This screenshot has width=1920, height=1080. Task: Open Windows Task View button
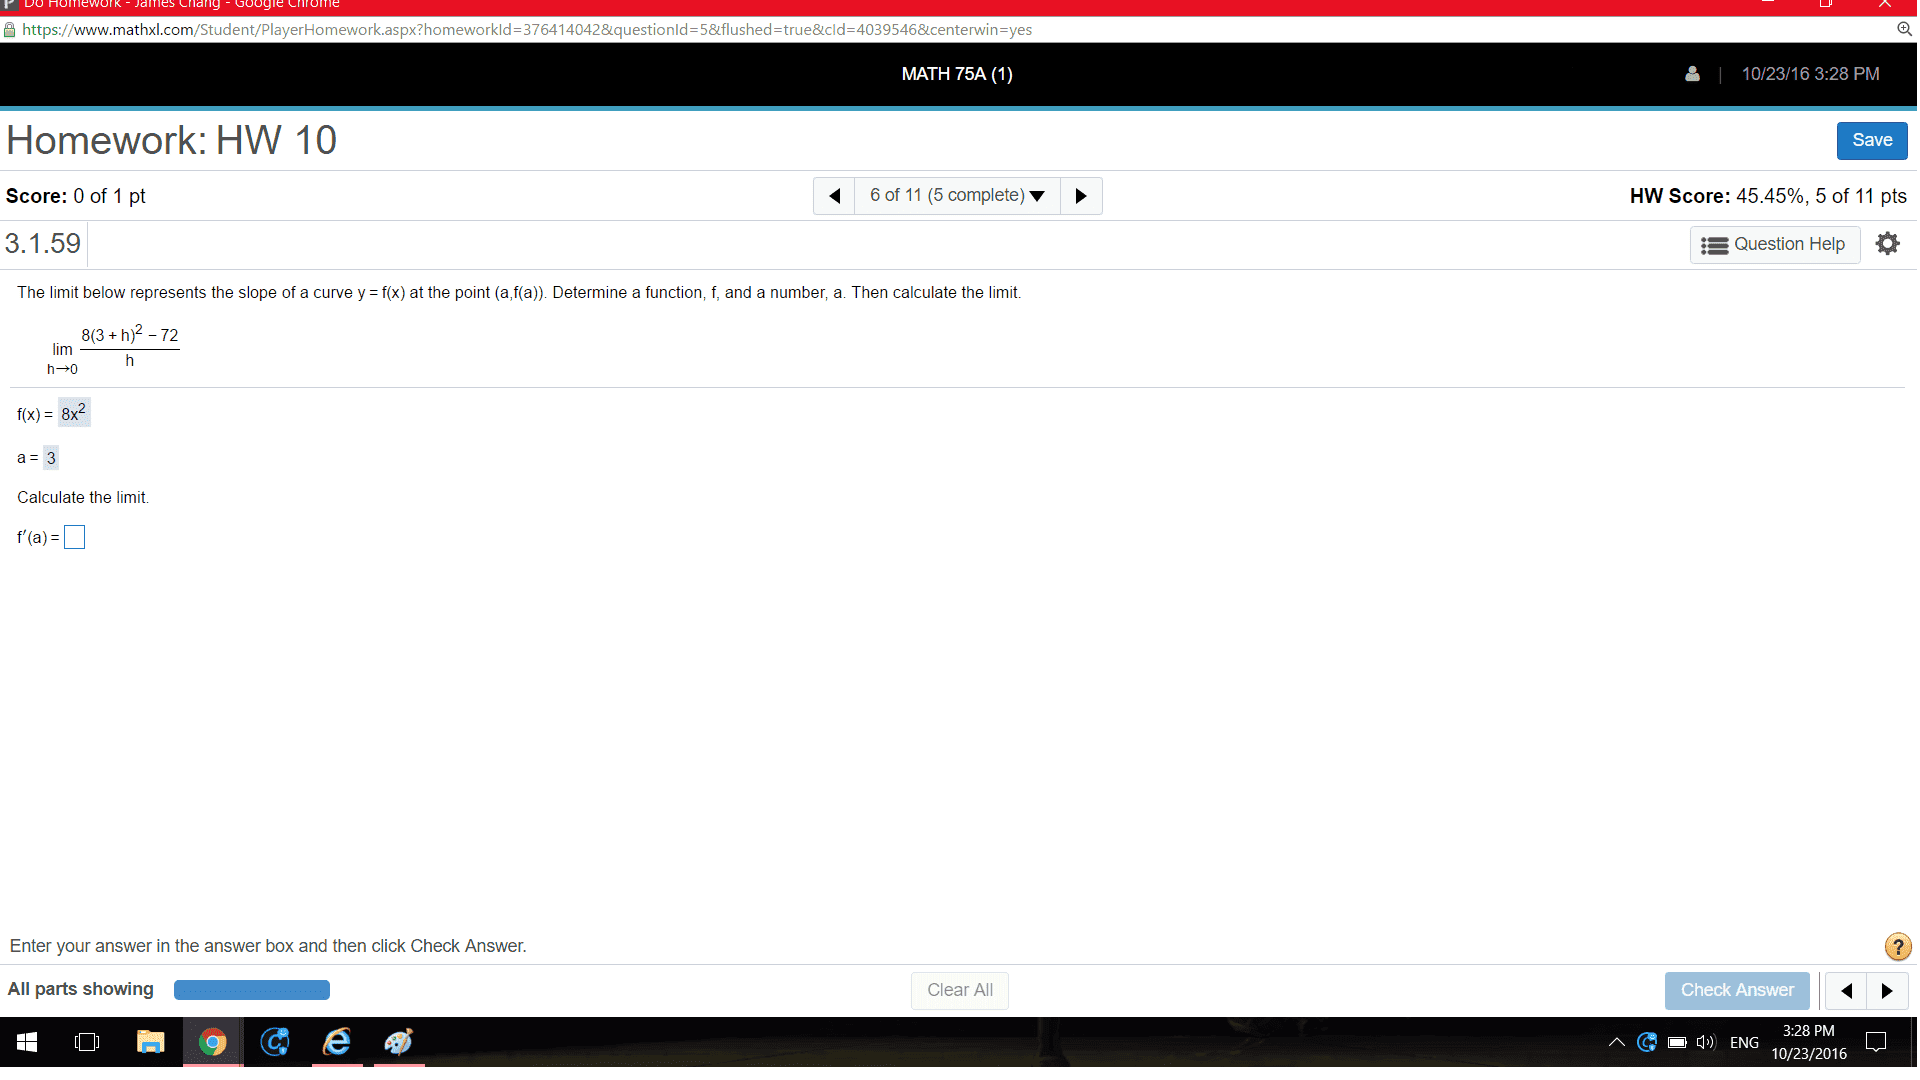pyautogui.click(x=87, y=1042)
